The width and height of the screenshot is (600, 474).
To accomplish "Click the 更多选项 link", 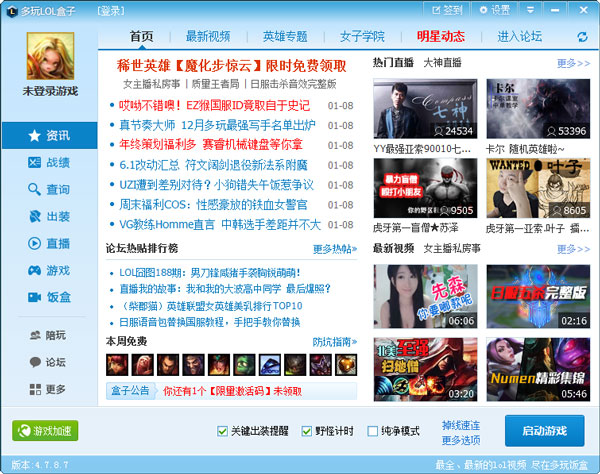I will (x=461, y=440).
